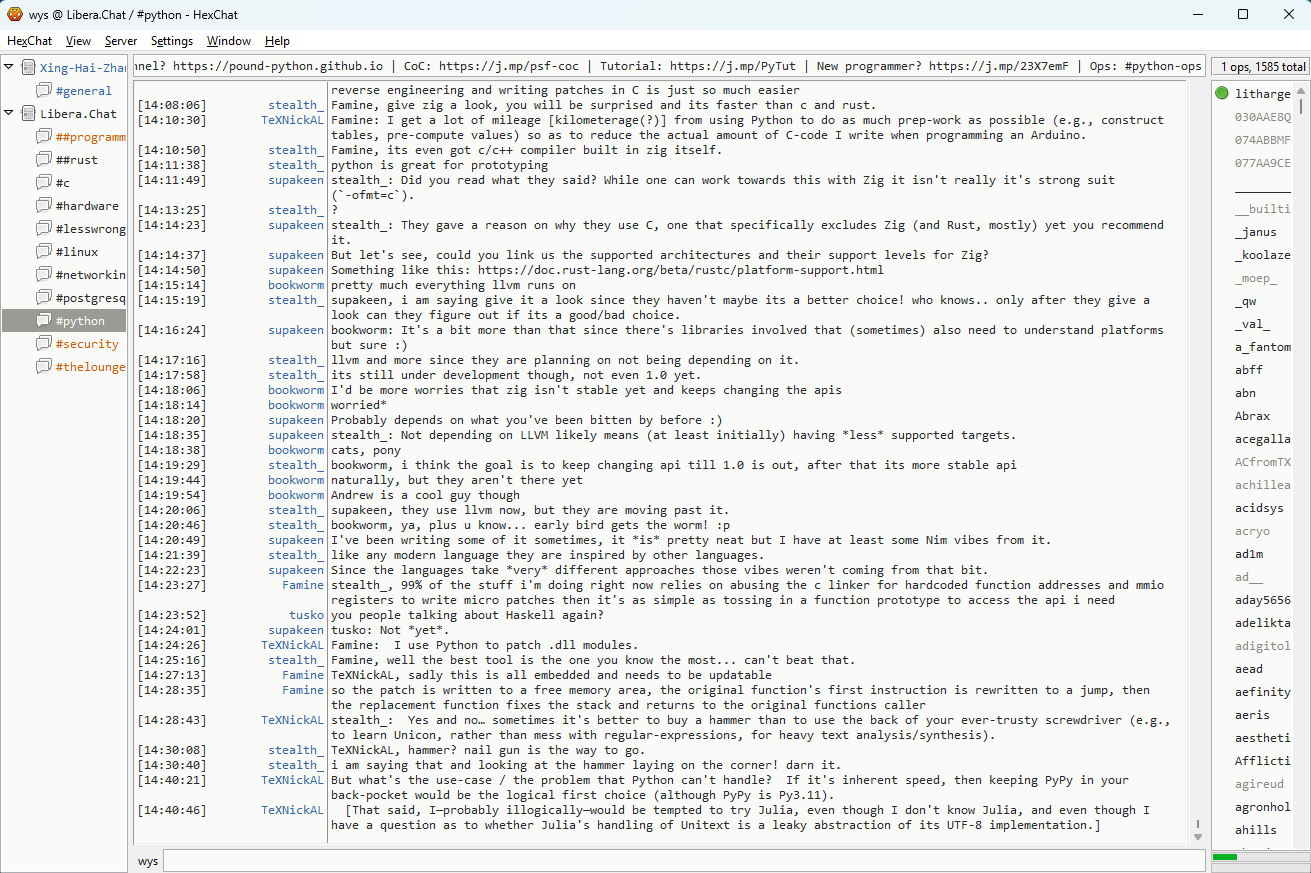This screenshot has width=1311, height=873.
Task: Click the server icon beside Libera.Chat
Action: point(28,114)
